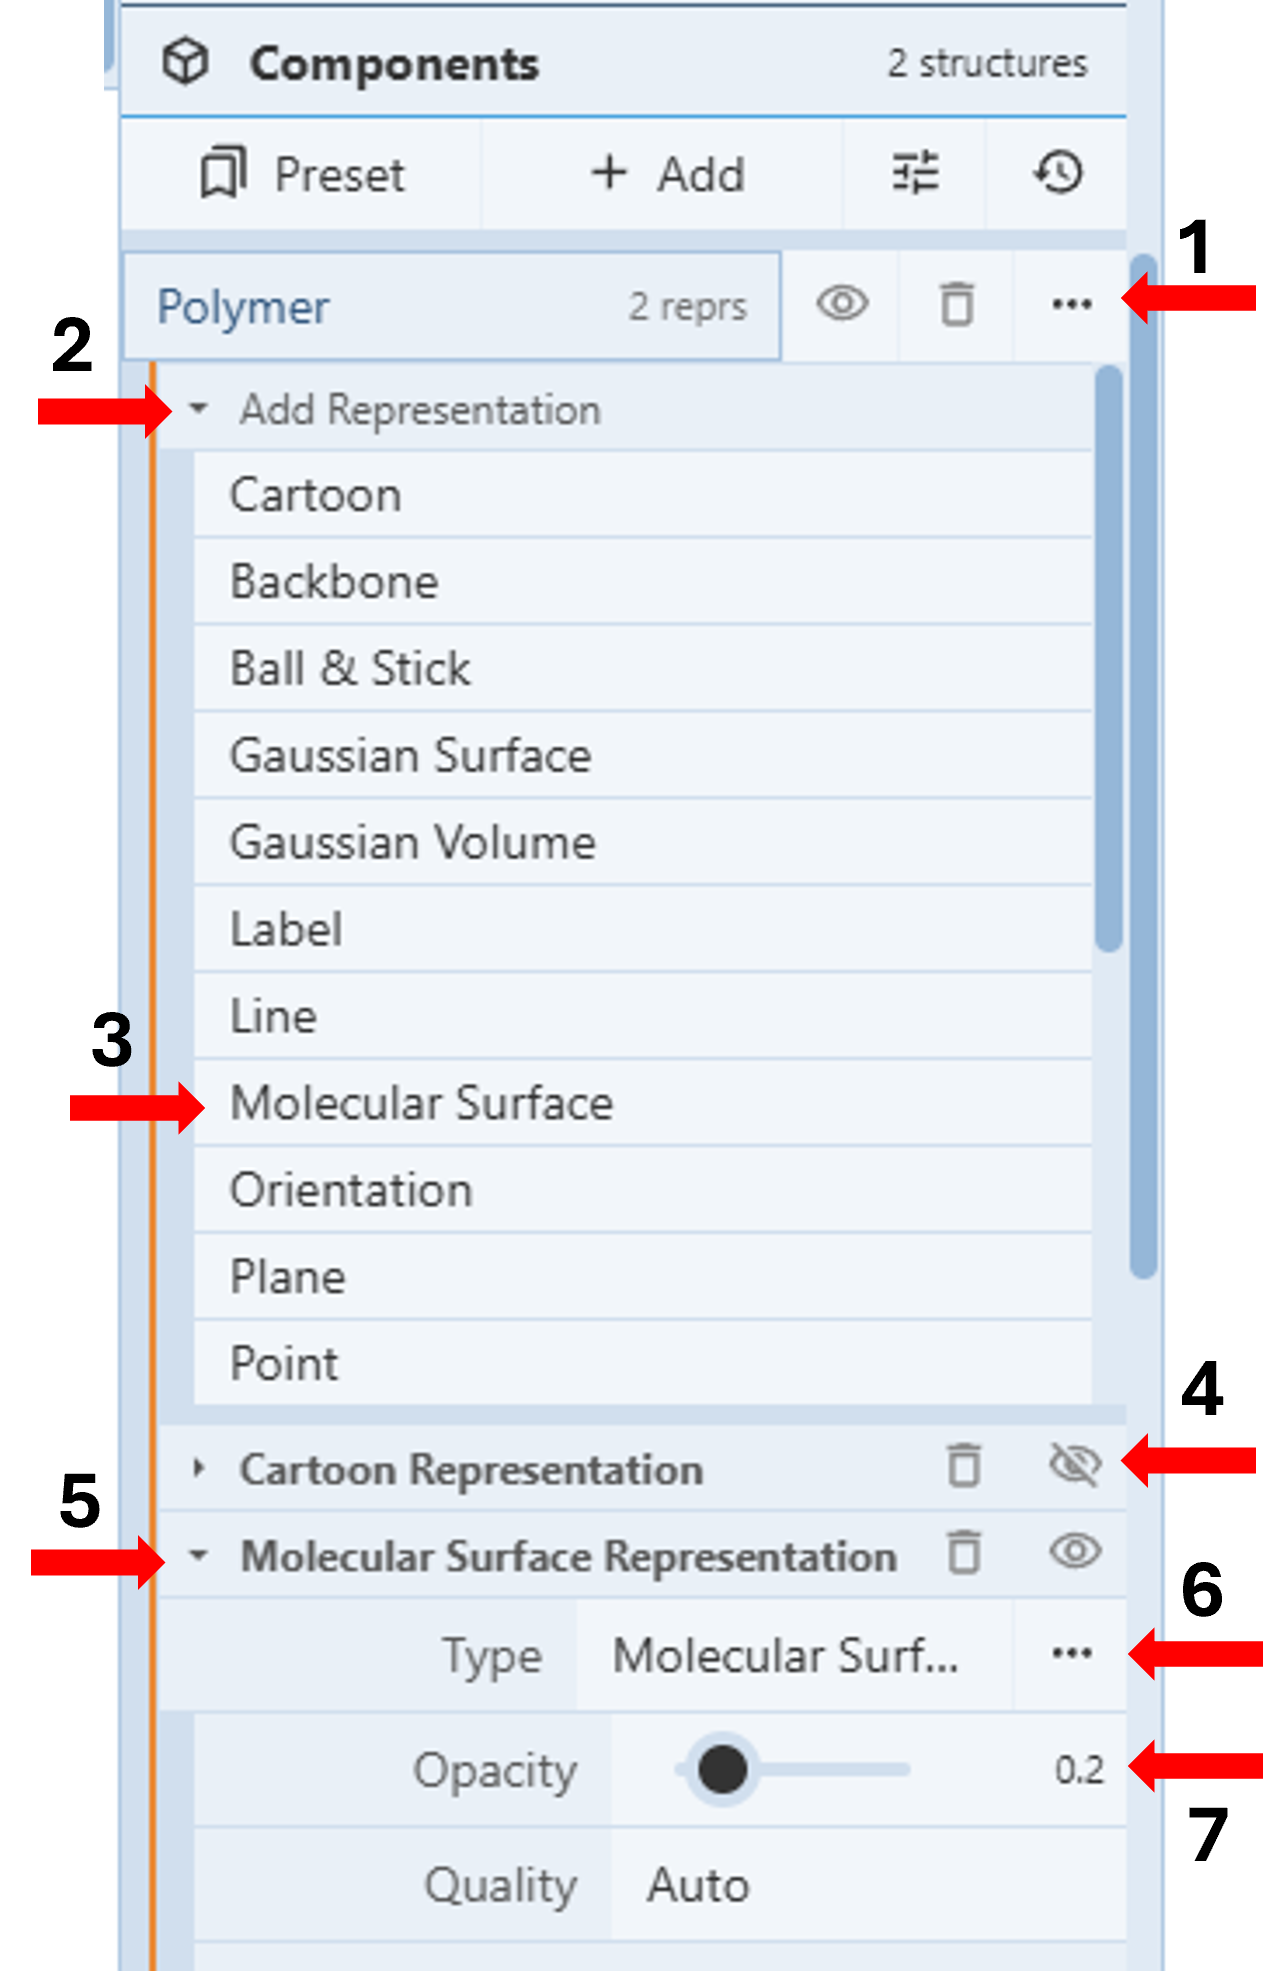Open the three-dot menu beside Type
This screenshot has height=1971, width=1281.
(x=1071, y=1654)
